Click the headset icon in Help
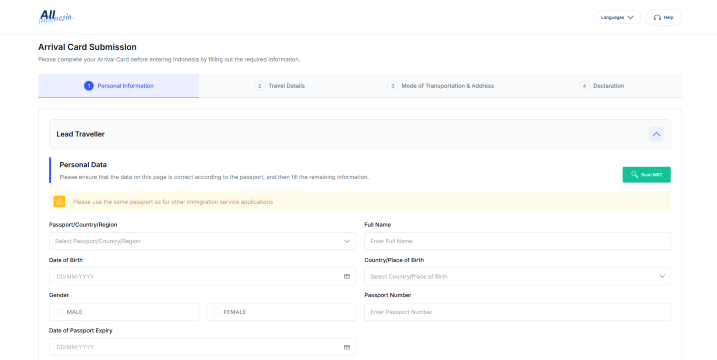The width and height of the screenshot is (717, 360). 657,17
